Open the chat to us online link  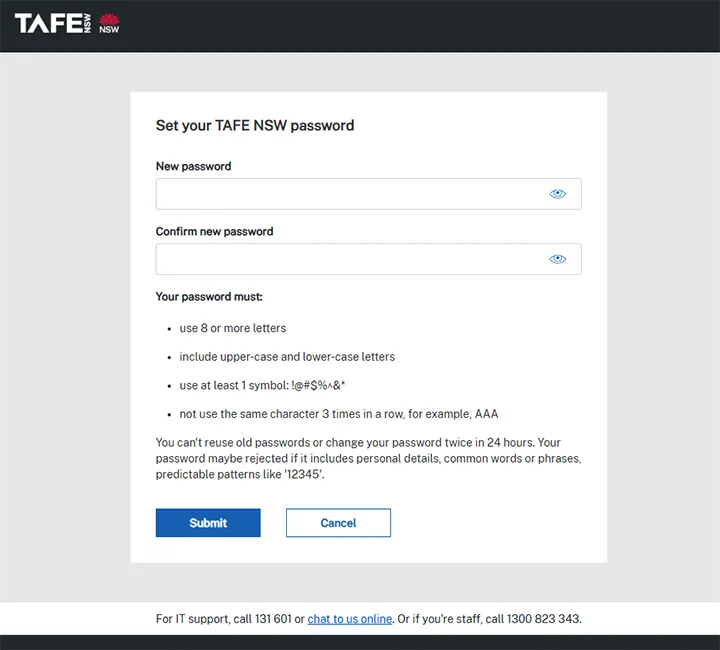point(349,619)
